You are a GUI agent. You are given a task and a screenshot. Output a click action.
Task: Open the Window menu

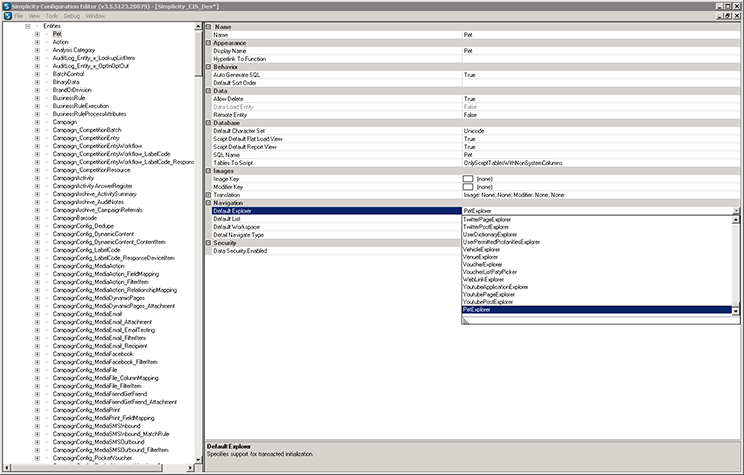tap(95, 16)
